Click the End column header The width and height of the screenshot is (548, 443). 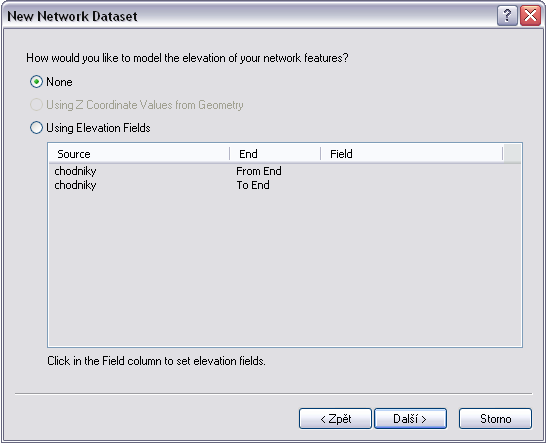click(275, 154)
